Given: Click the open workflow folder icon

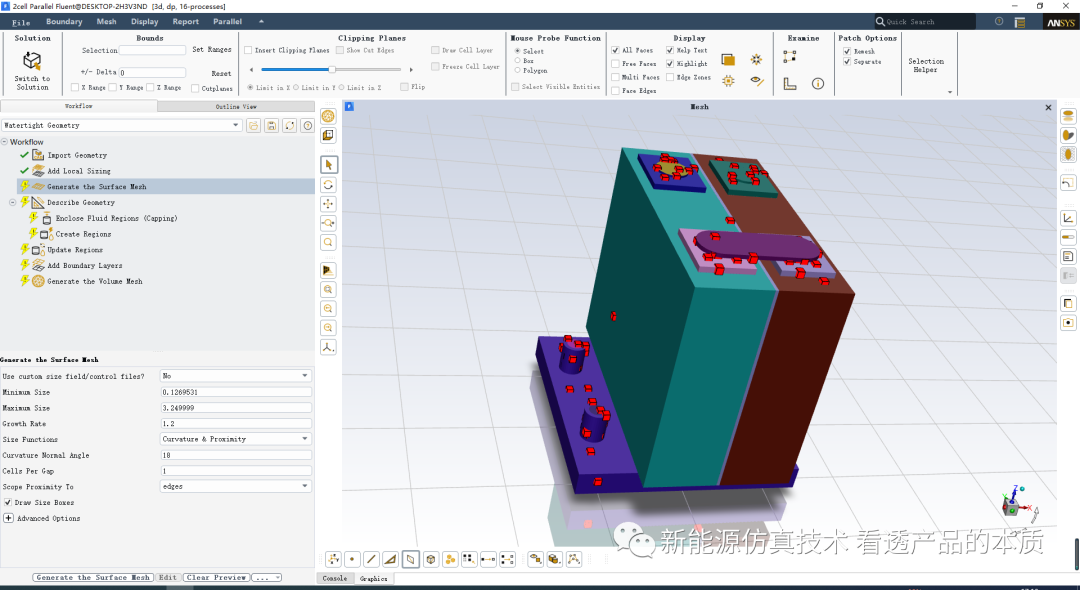Looking at the screenshot, I should (x=254, y=126).
